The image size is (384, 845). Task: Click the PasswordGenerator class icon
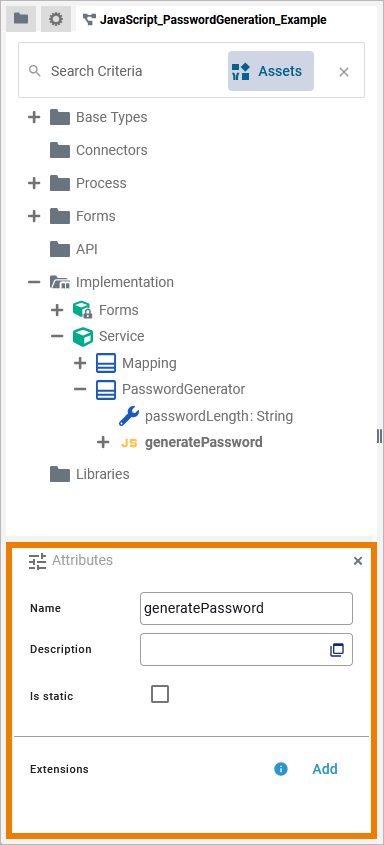pyautogui.click(x=106, y=389)
